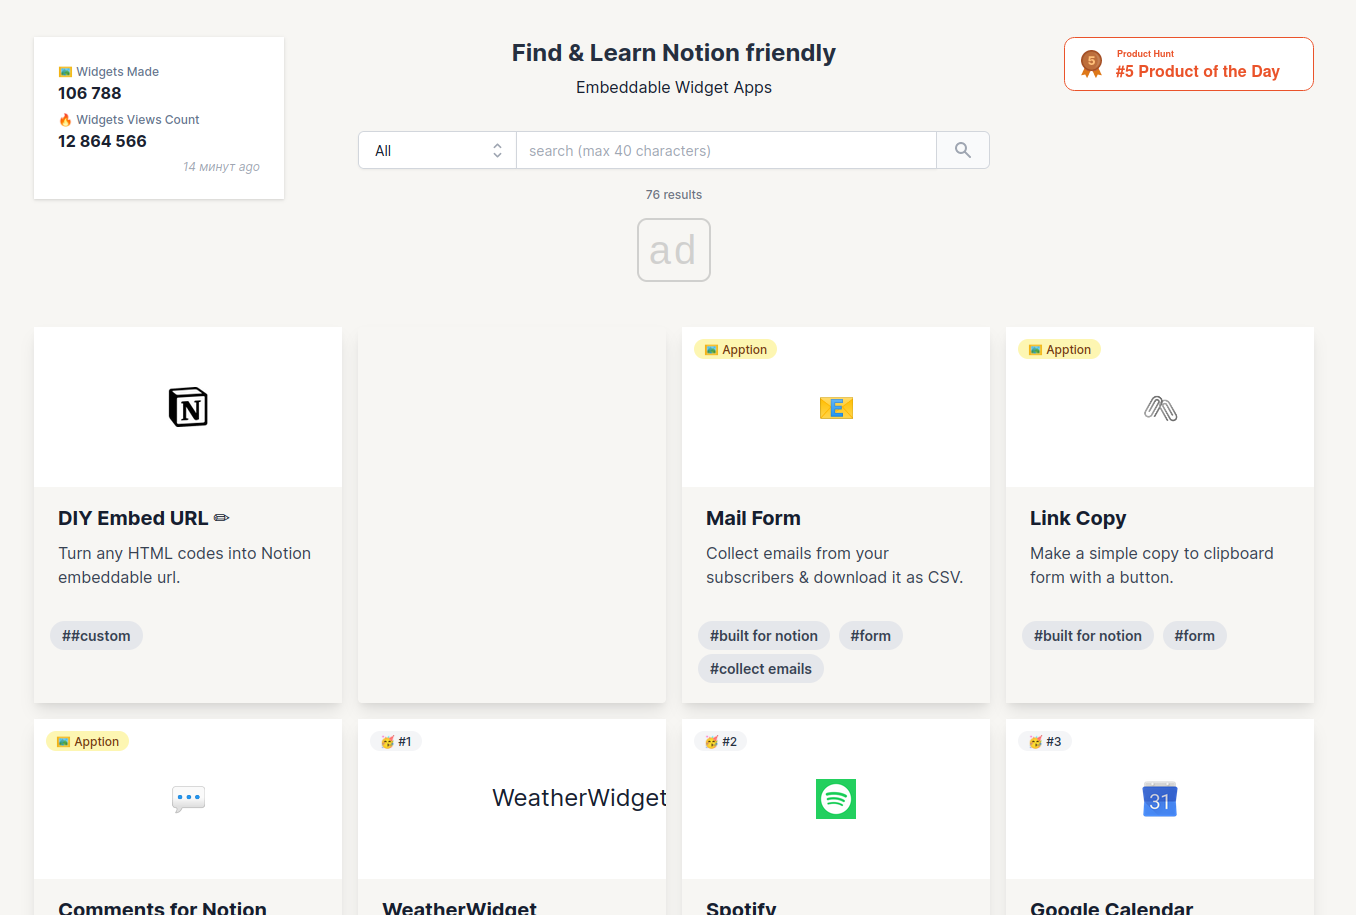The width and height of the screenshot is (1356, 915).
Task: Click the magnifier search button
Action: [x=963, y=150]
